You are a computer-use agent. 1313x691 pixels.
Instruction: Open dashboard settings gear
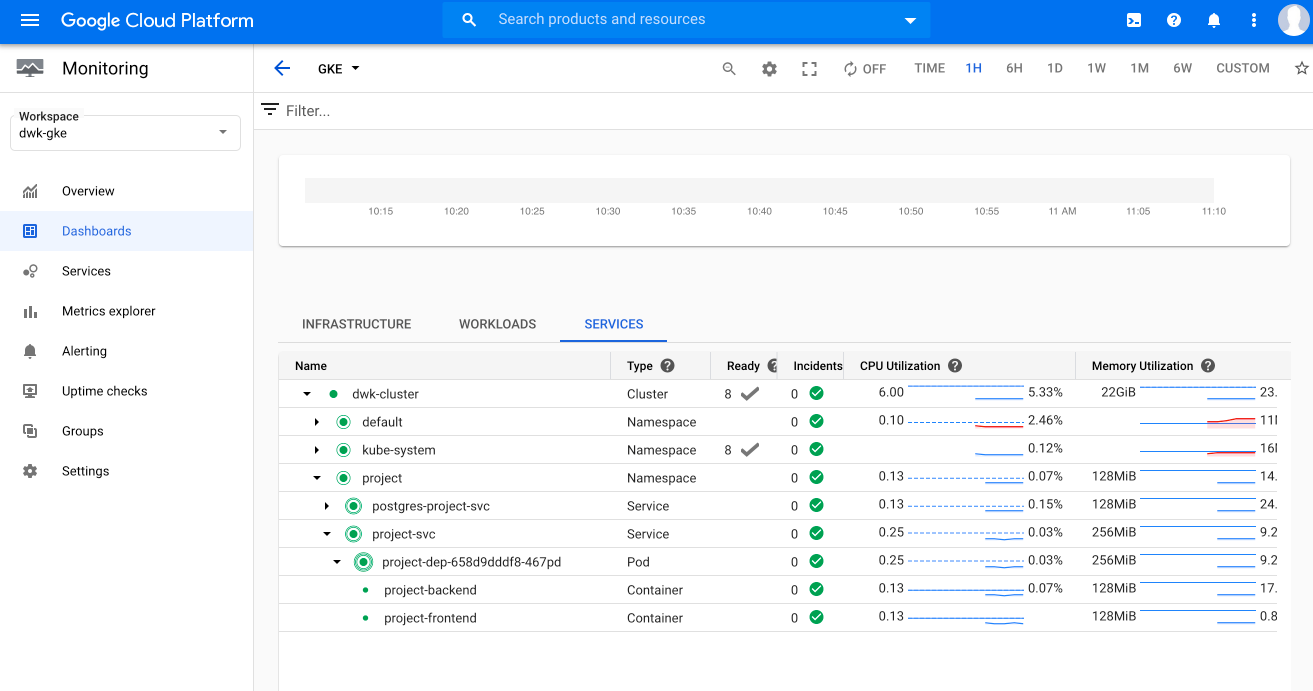point(769,69)
